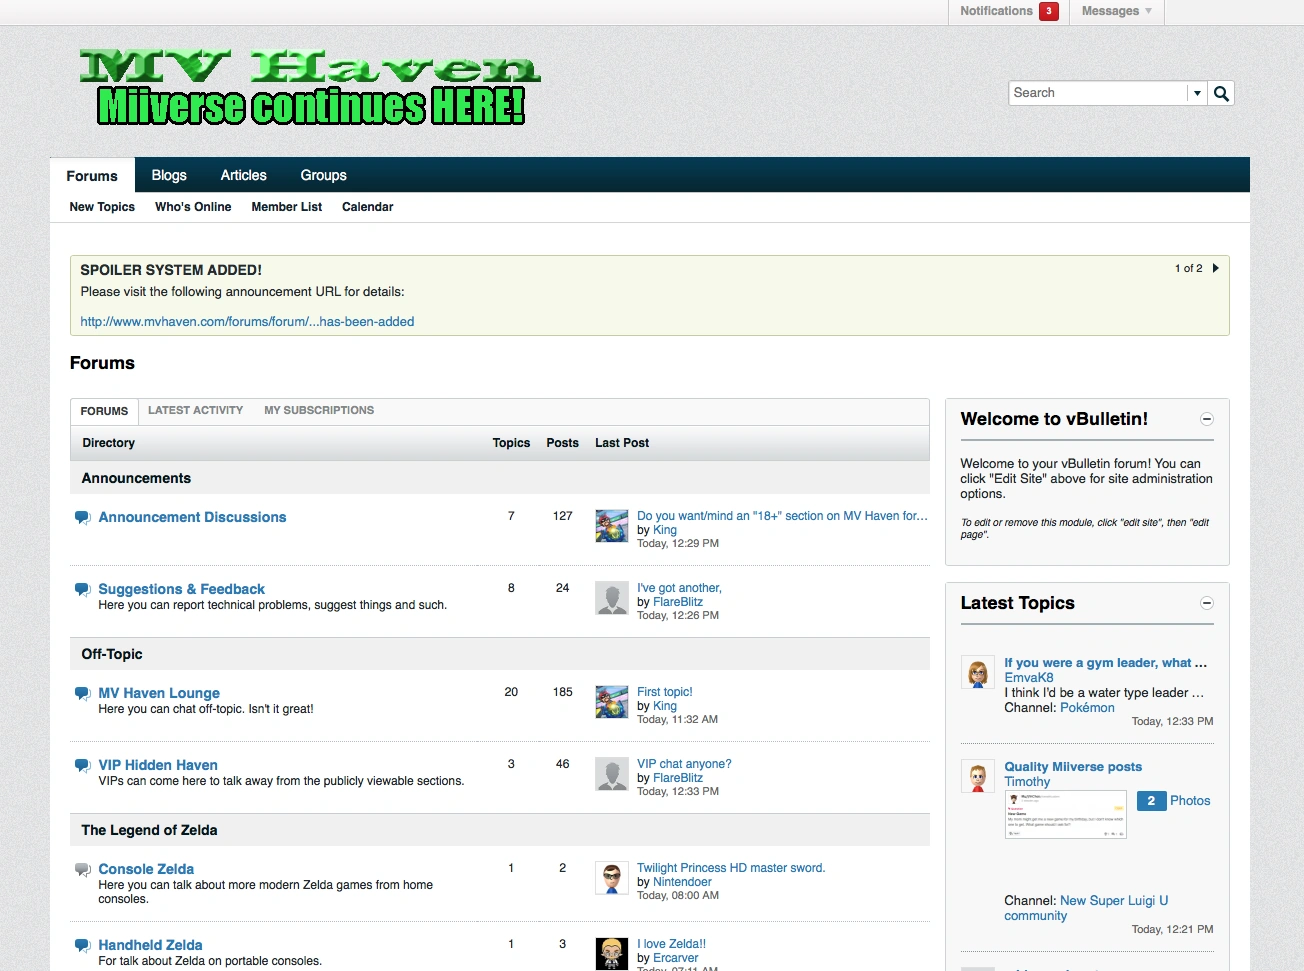
Task: Click FlareBlitz avatar in Suggestions & Feedback row
Action: pos(612,598)
